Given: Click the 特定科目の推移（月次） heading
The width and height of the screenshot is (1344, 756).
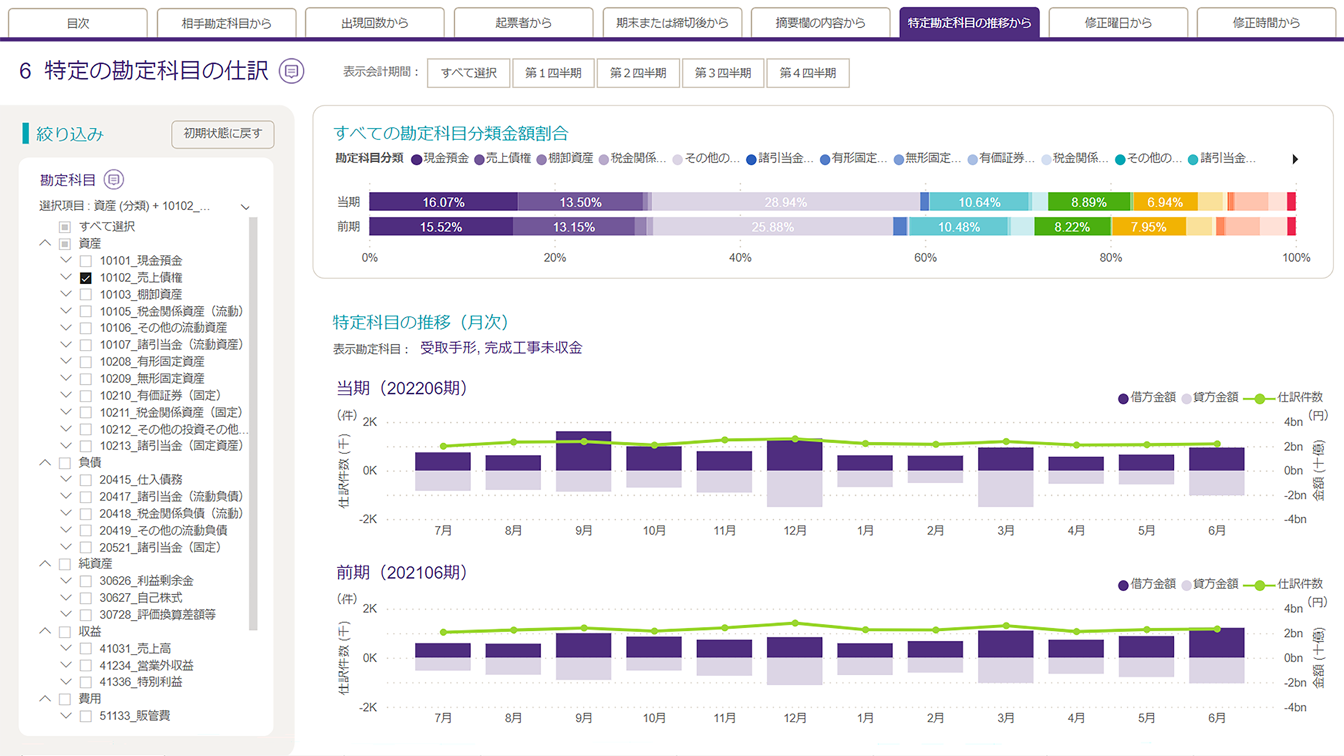Looking at the screenshot, I should pos(421,322).
